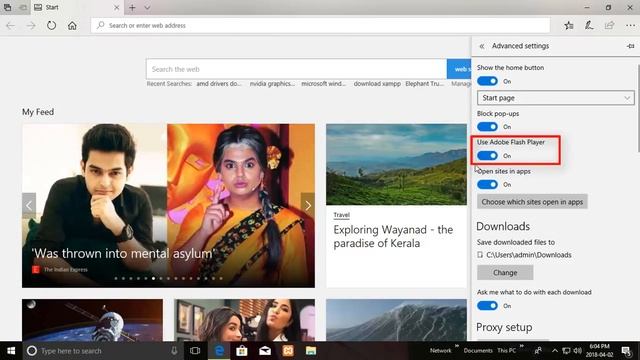Toggle Ask me what to do with each download
640x360 pixels.
pos(487,306)
